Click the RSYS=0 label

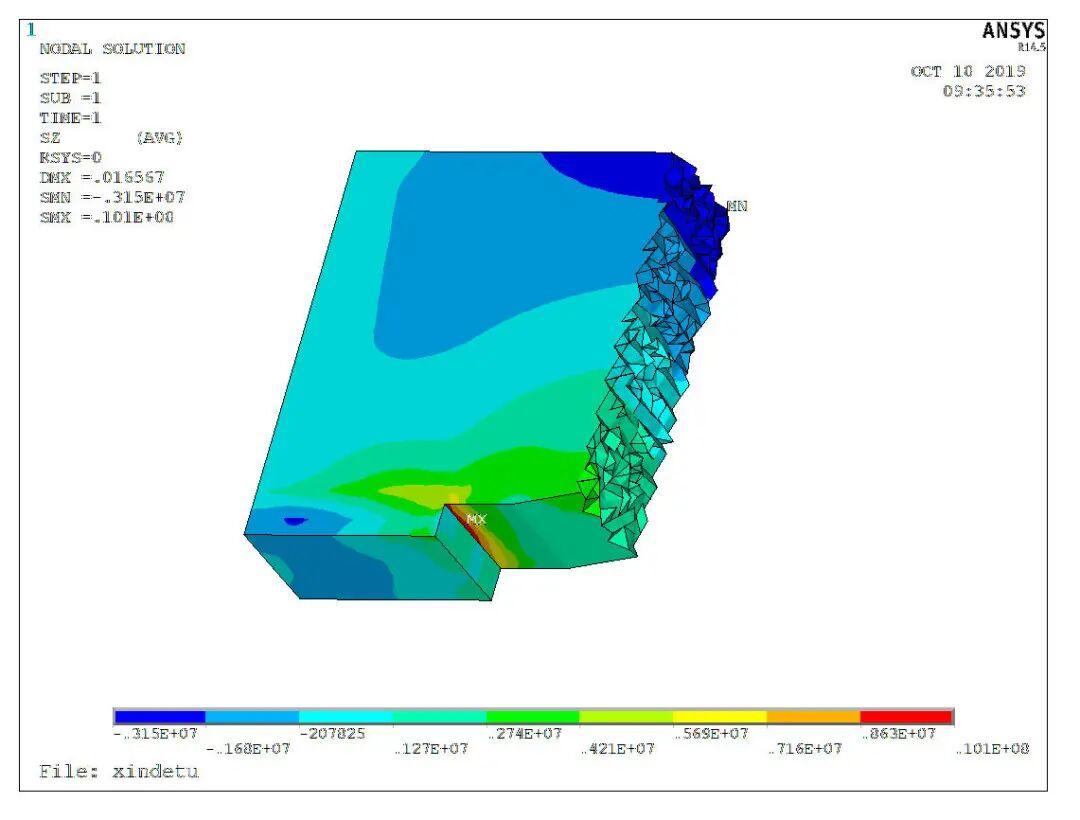click(70, 158)
